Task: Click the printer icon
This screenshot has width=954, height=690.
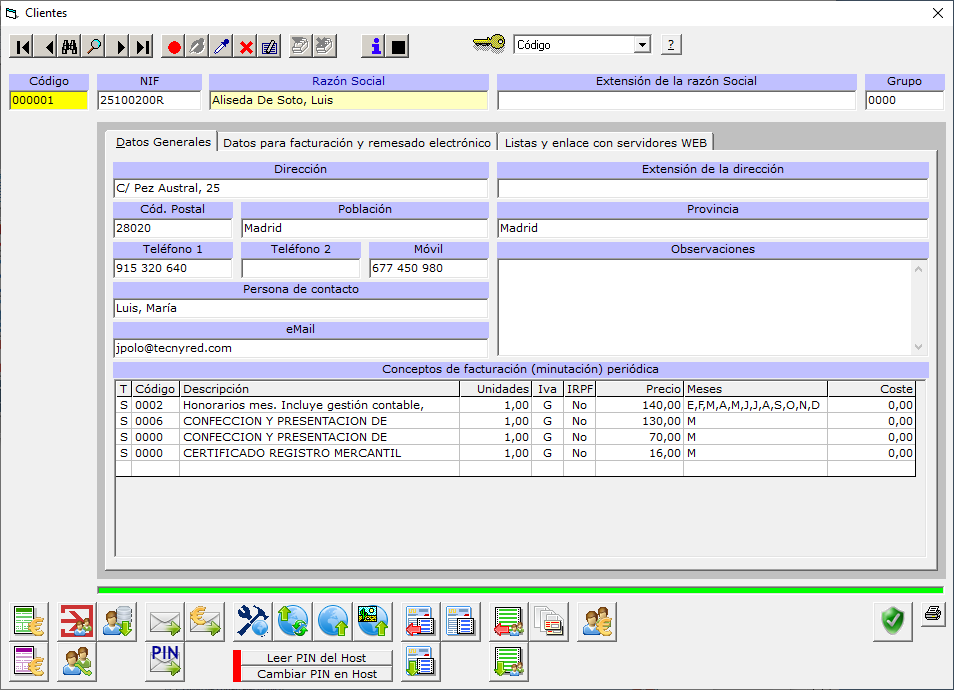Action: [x=932, y=614]
